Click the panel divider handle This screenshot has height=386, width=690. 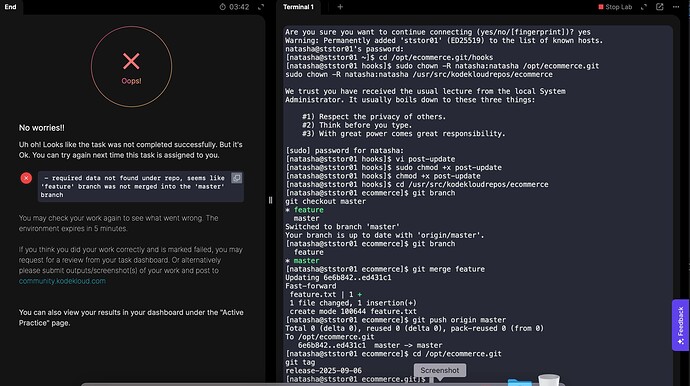[270, 200]
